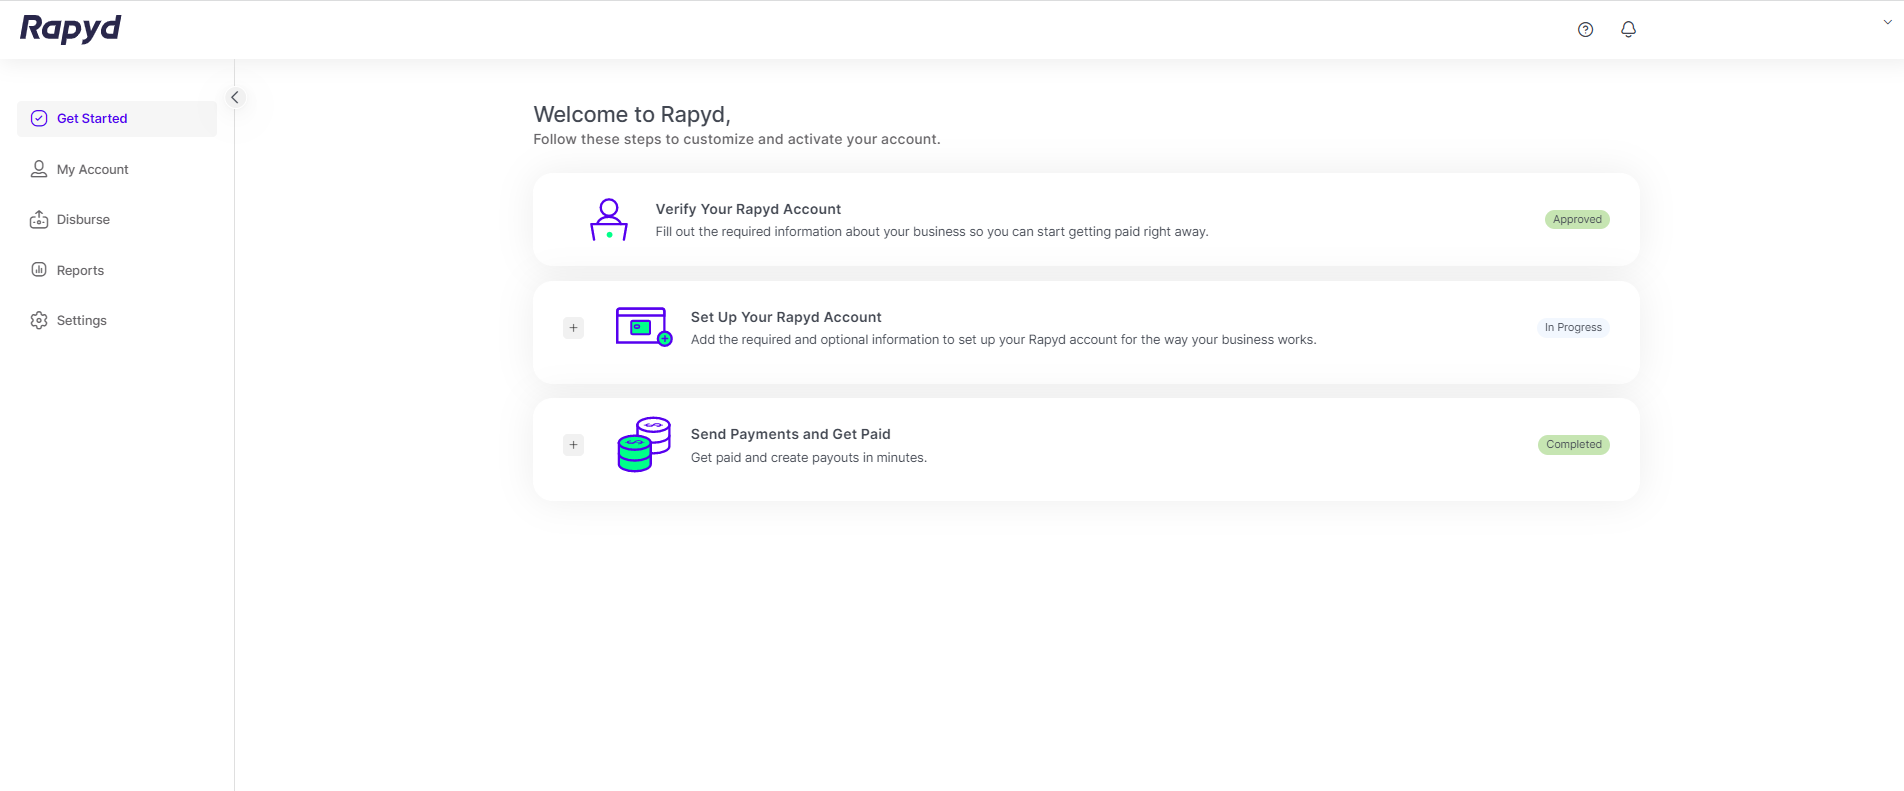Open the help question mark icon
Image resolution: width=1904 pixels, height=791 pixels.
pyautogui.click(x=1585, y=30)
